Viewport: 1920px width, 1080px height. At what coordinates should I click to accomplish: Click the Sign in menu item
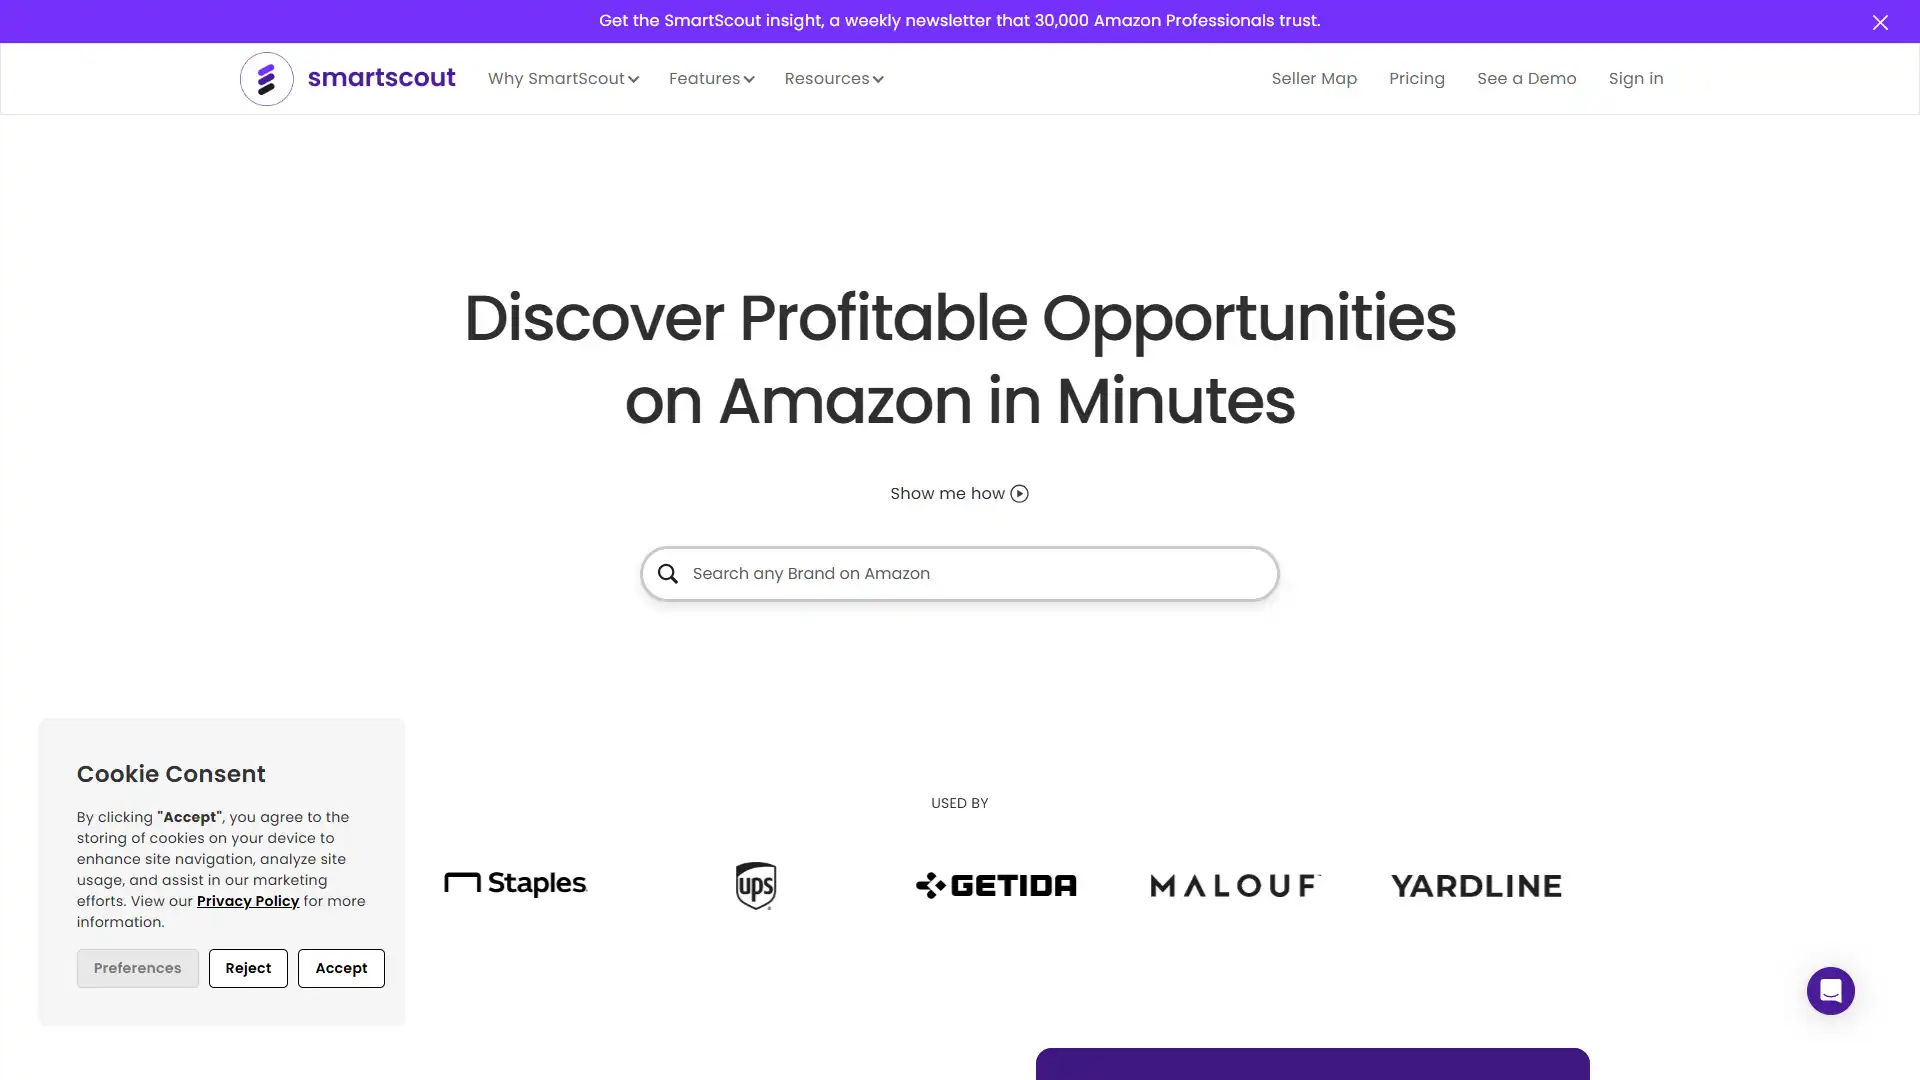coord(1635,78)
